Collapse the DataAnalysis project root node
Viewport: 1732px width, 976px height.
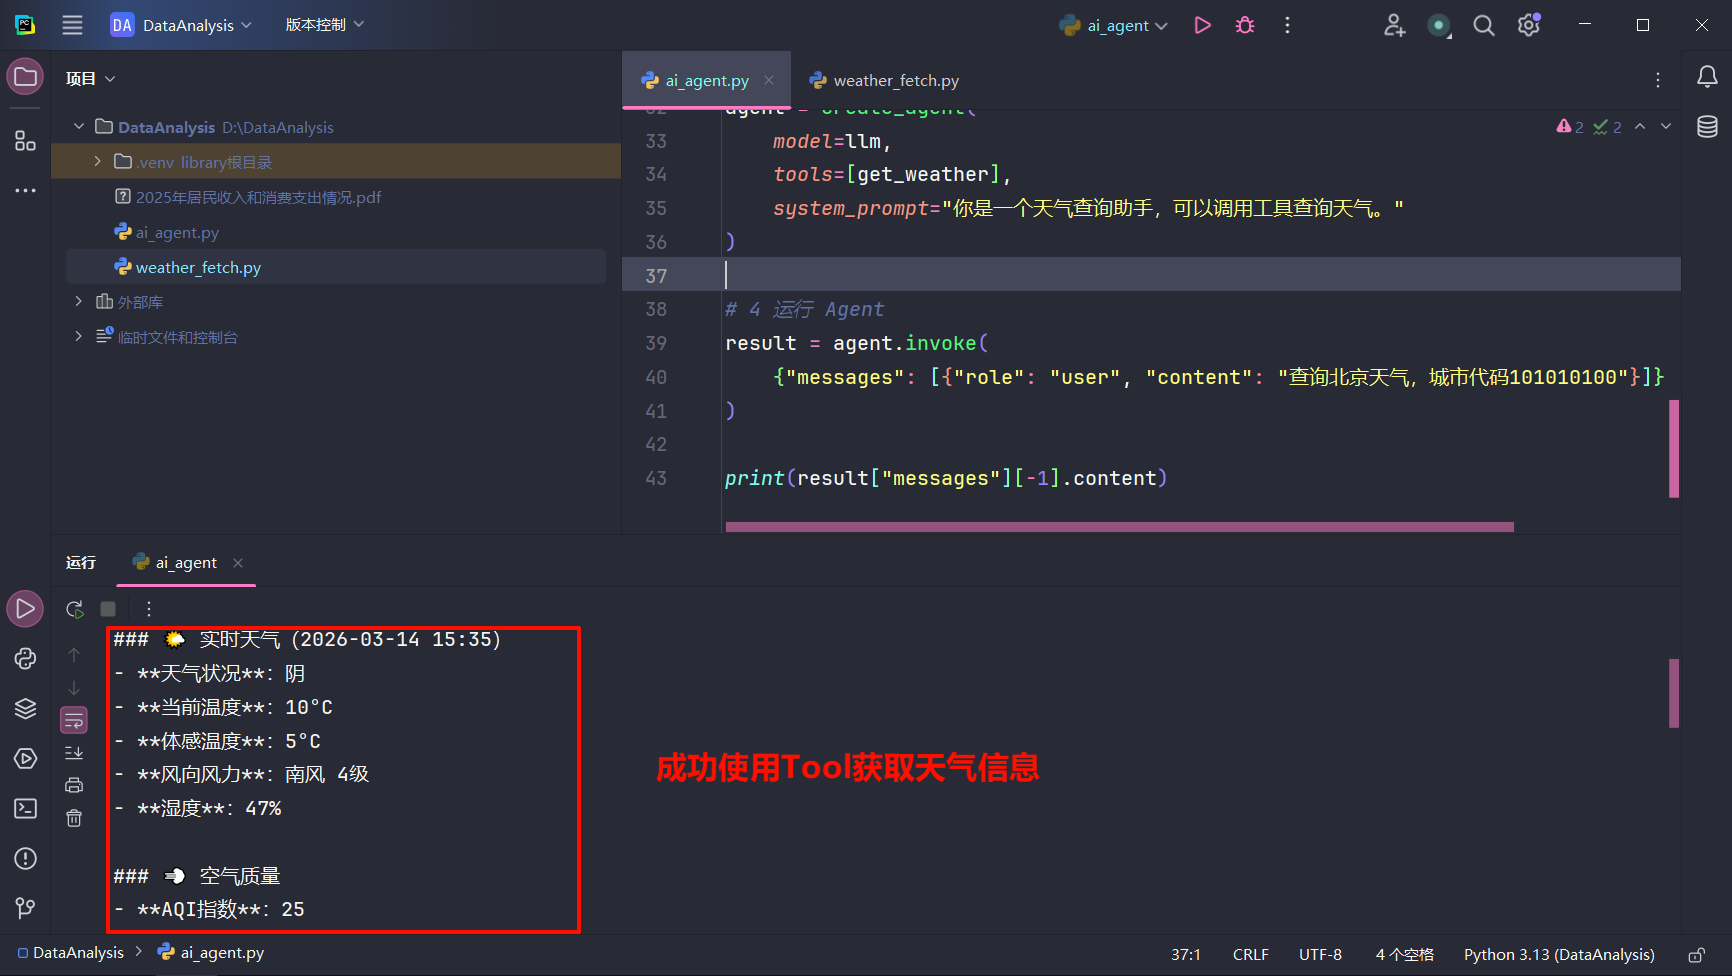(79, 127)
